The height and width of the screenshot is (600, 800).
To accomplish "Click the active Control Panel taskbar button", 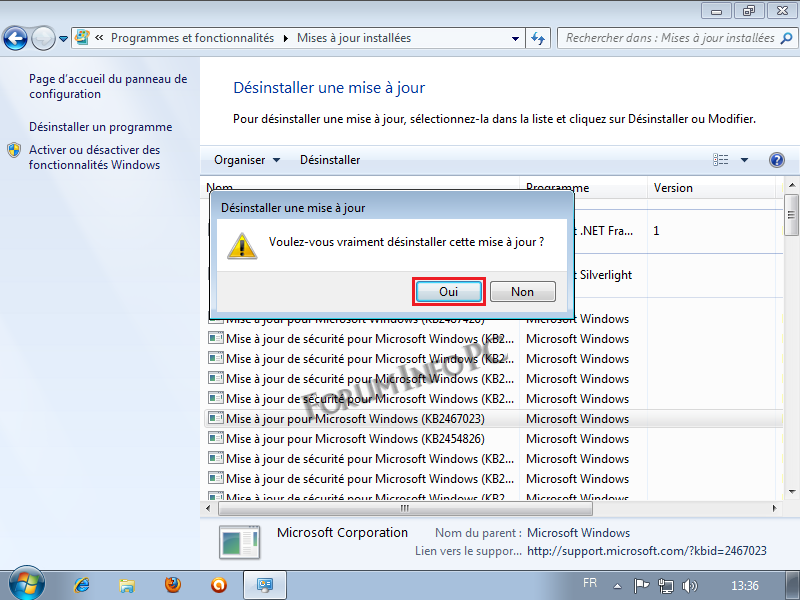I will 265,585.
